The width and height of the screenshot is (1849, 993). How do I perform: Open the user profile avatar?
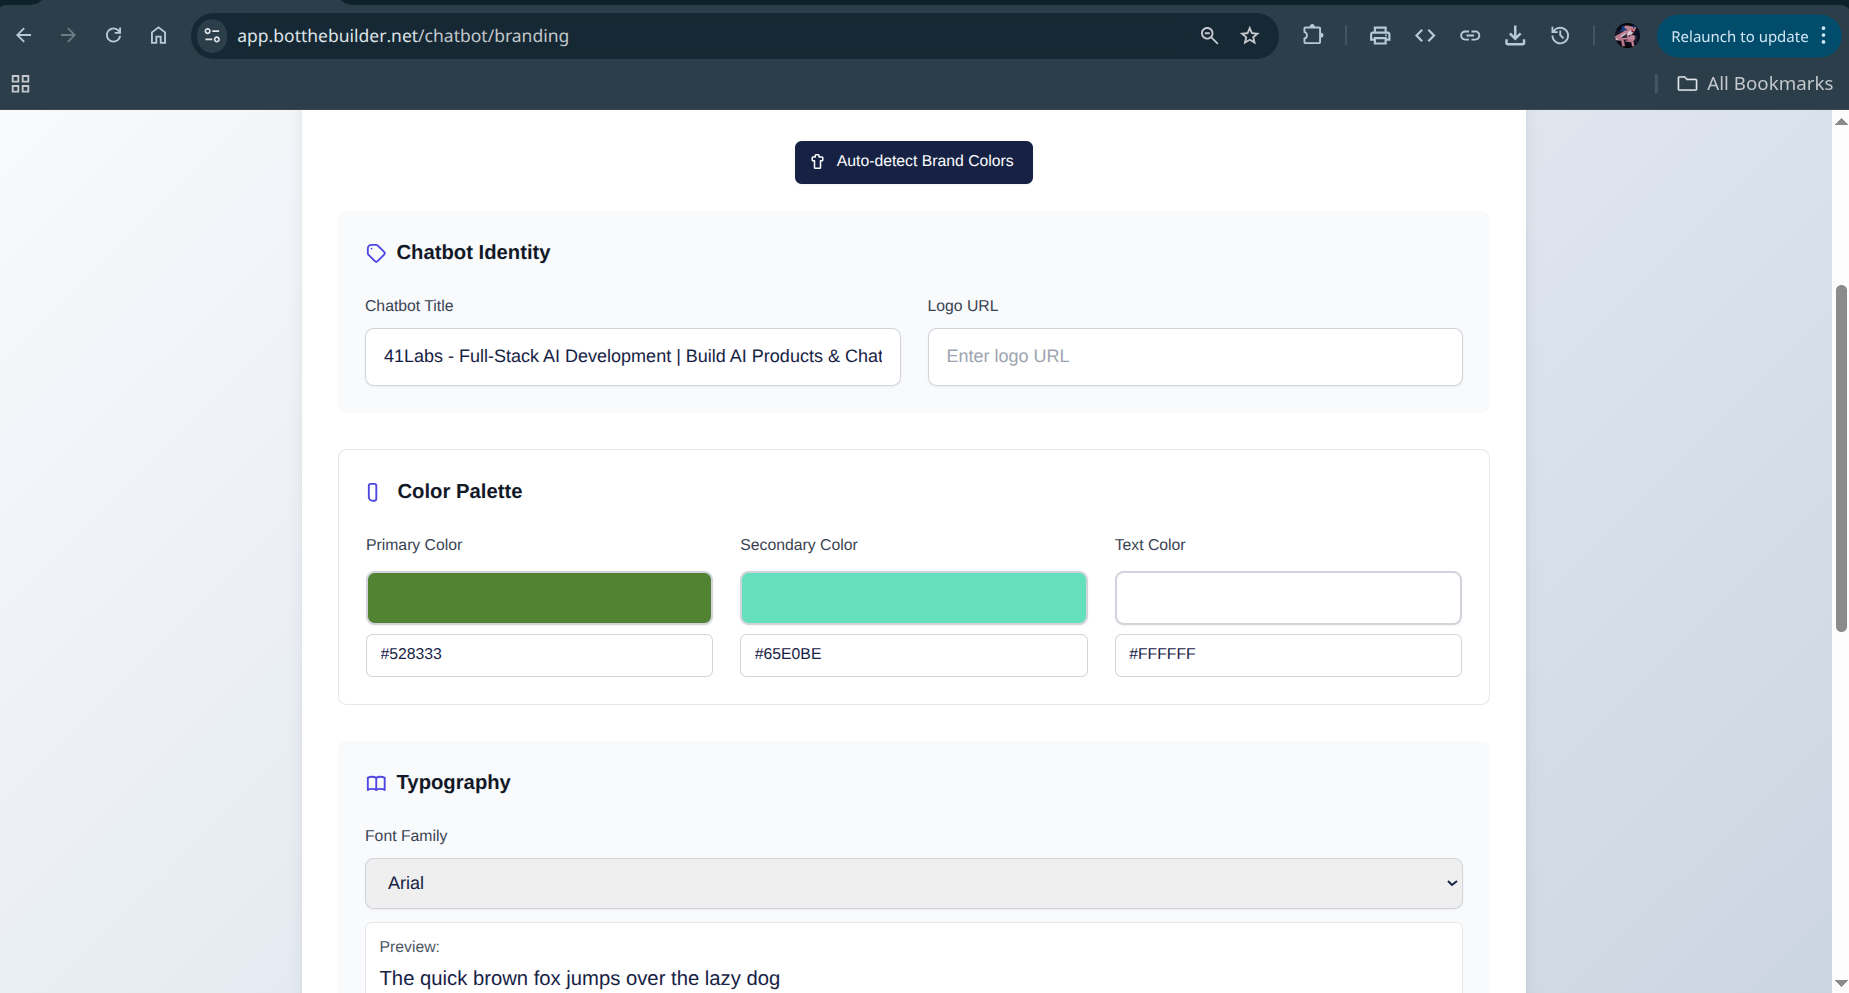1626,36
